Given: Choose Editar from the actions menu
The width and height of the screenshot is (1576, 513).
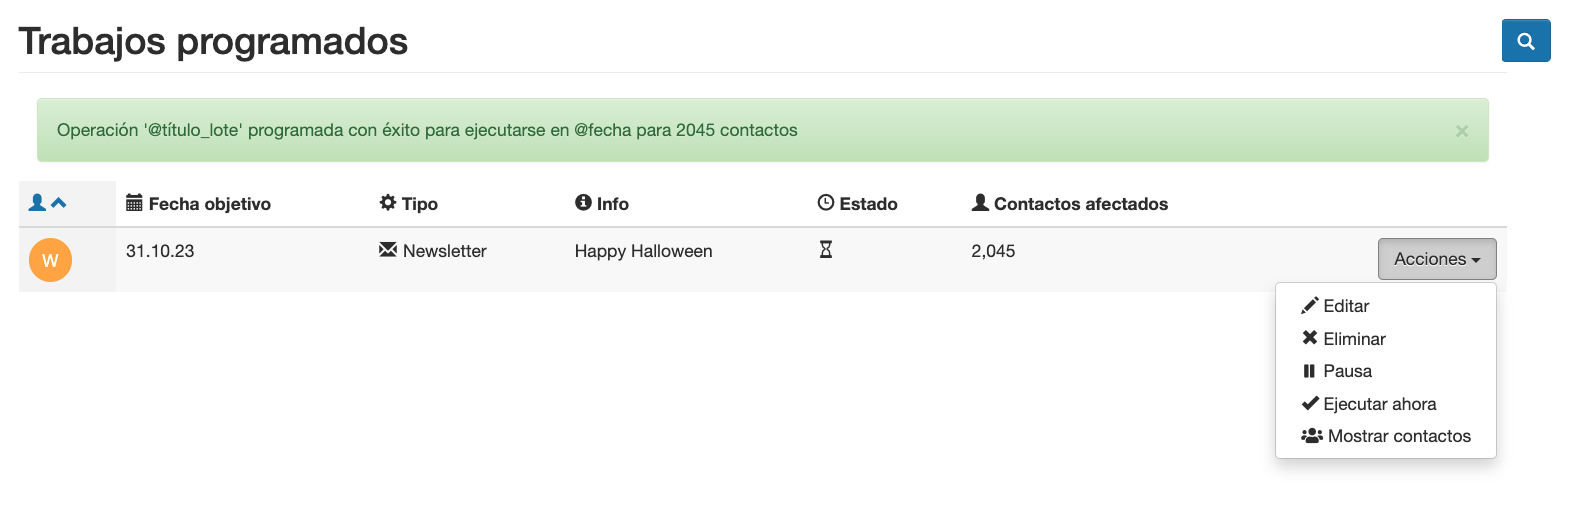Looking at the screenshot, I should (1345, 306).
